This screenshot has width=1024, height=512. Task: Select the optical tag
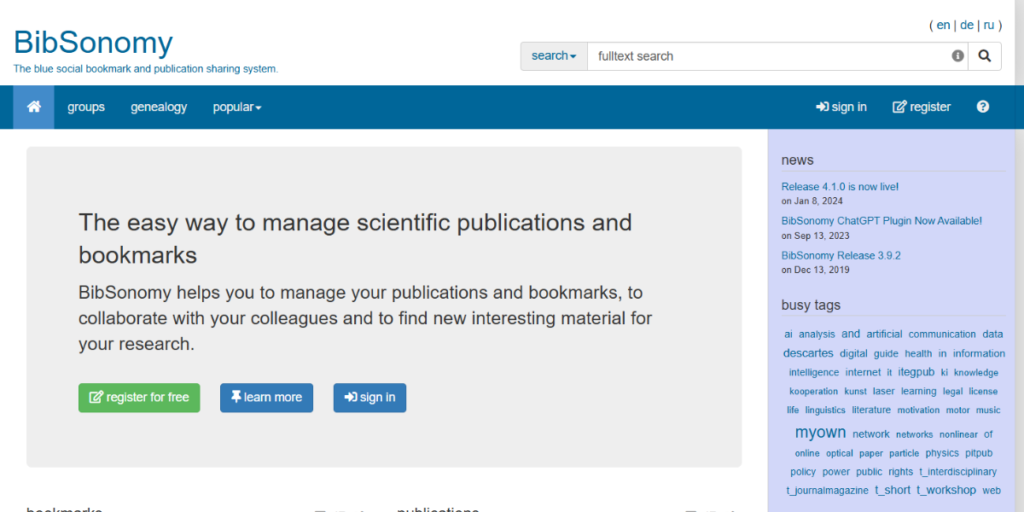[840, 453]
